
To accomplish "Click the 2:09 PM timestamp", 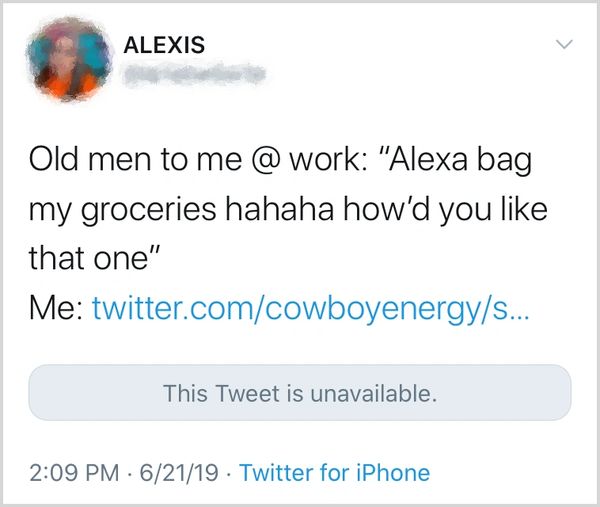I will click(x=71, y=472).
